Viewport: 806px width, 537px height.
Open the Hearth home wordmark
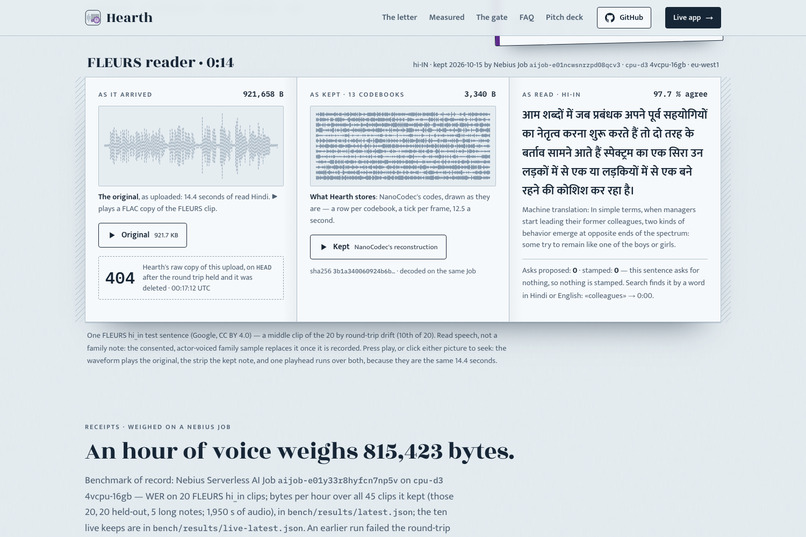point(130,17)
